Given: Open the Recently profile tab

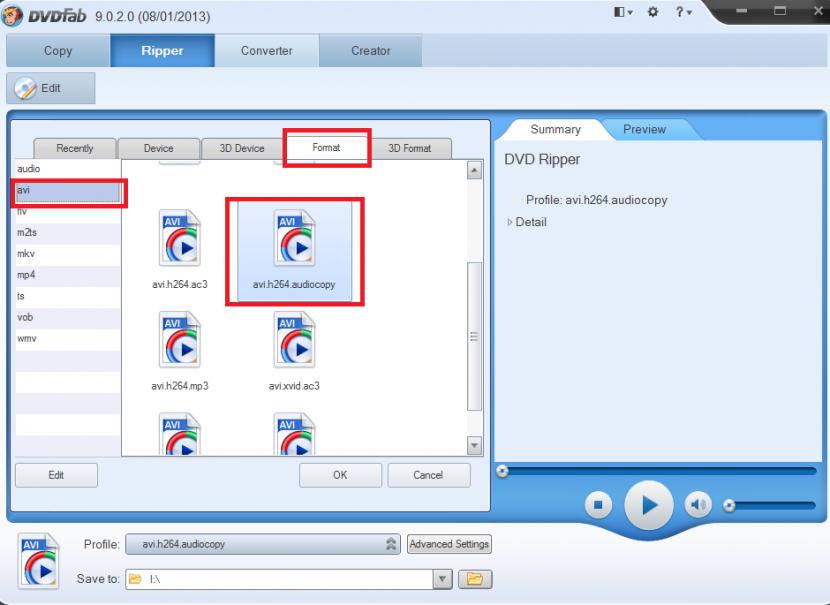Looking at the screenshot, I should [x=75, y=148].
